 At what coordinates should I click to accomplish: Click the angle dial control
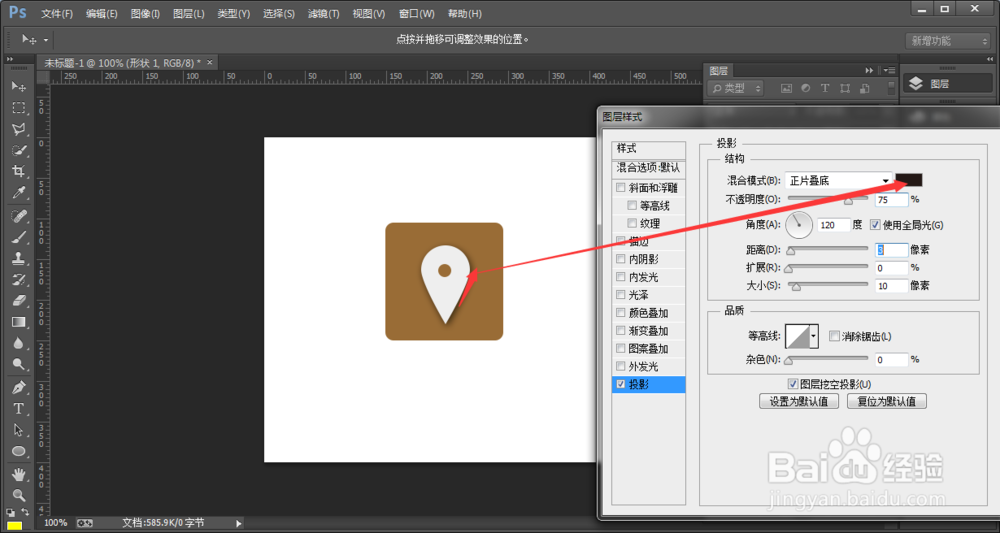tap(799, 224)
